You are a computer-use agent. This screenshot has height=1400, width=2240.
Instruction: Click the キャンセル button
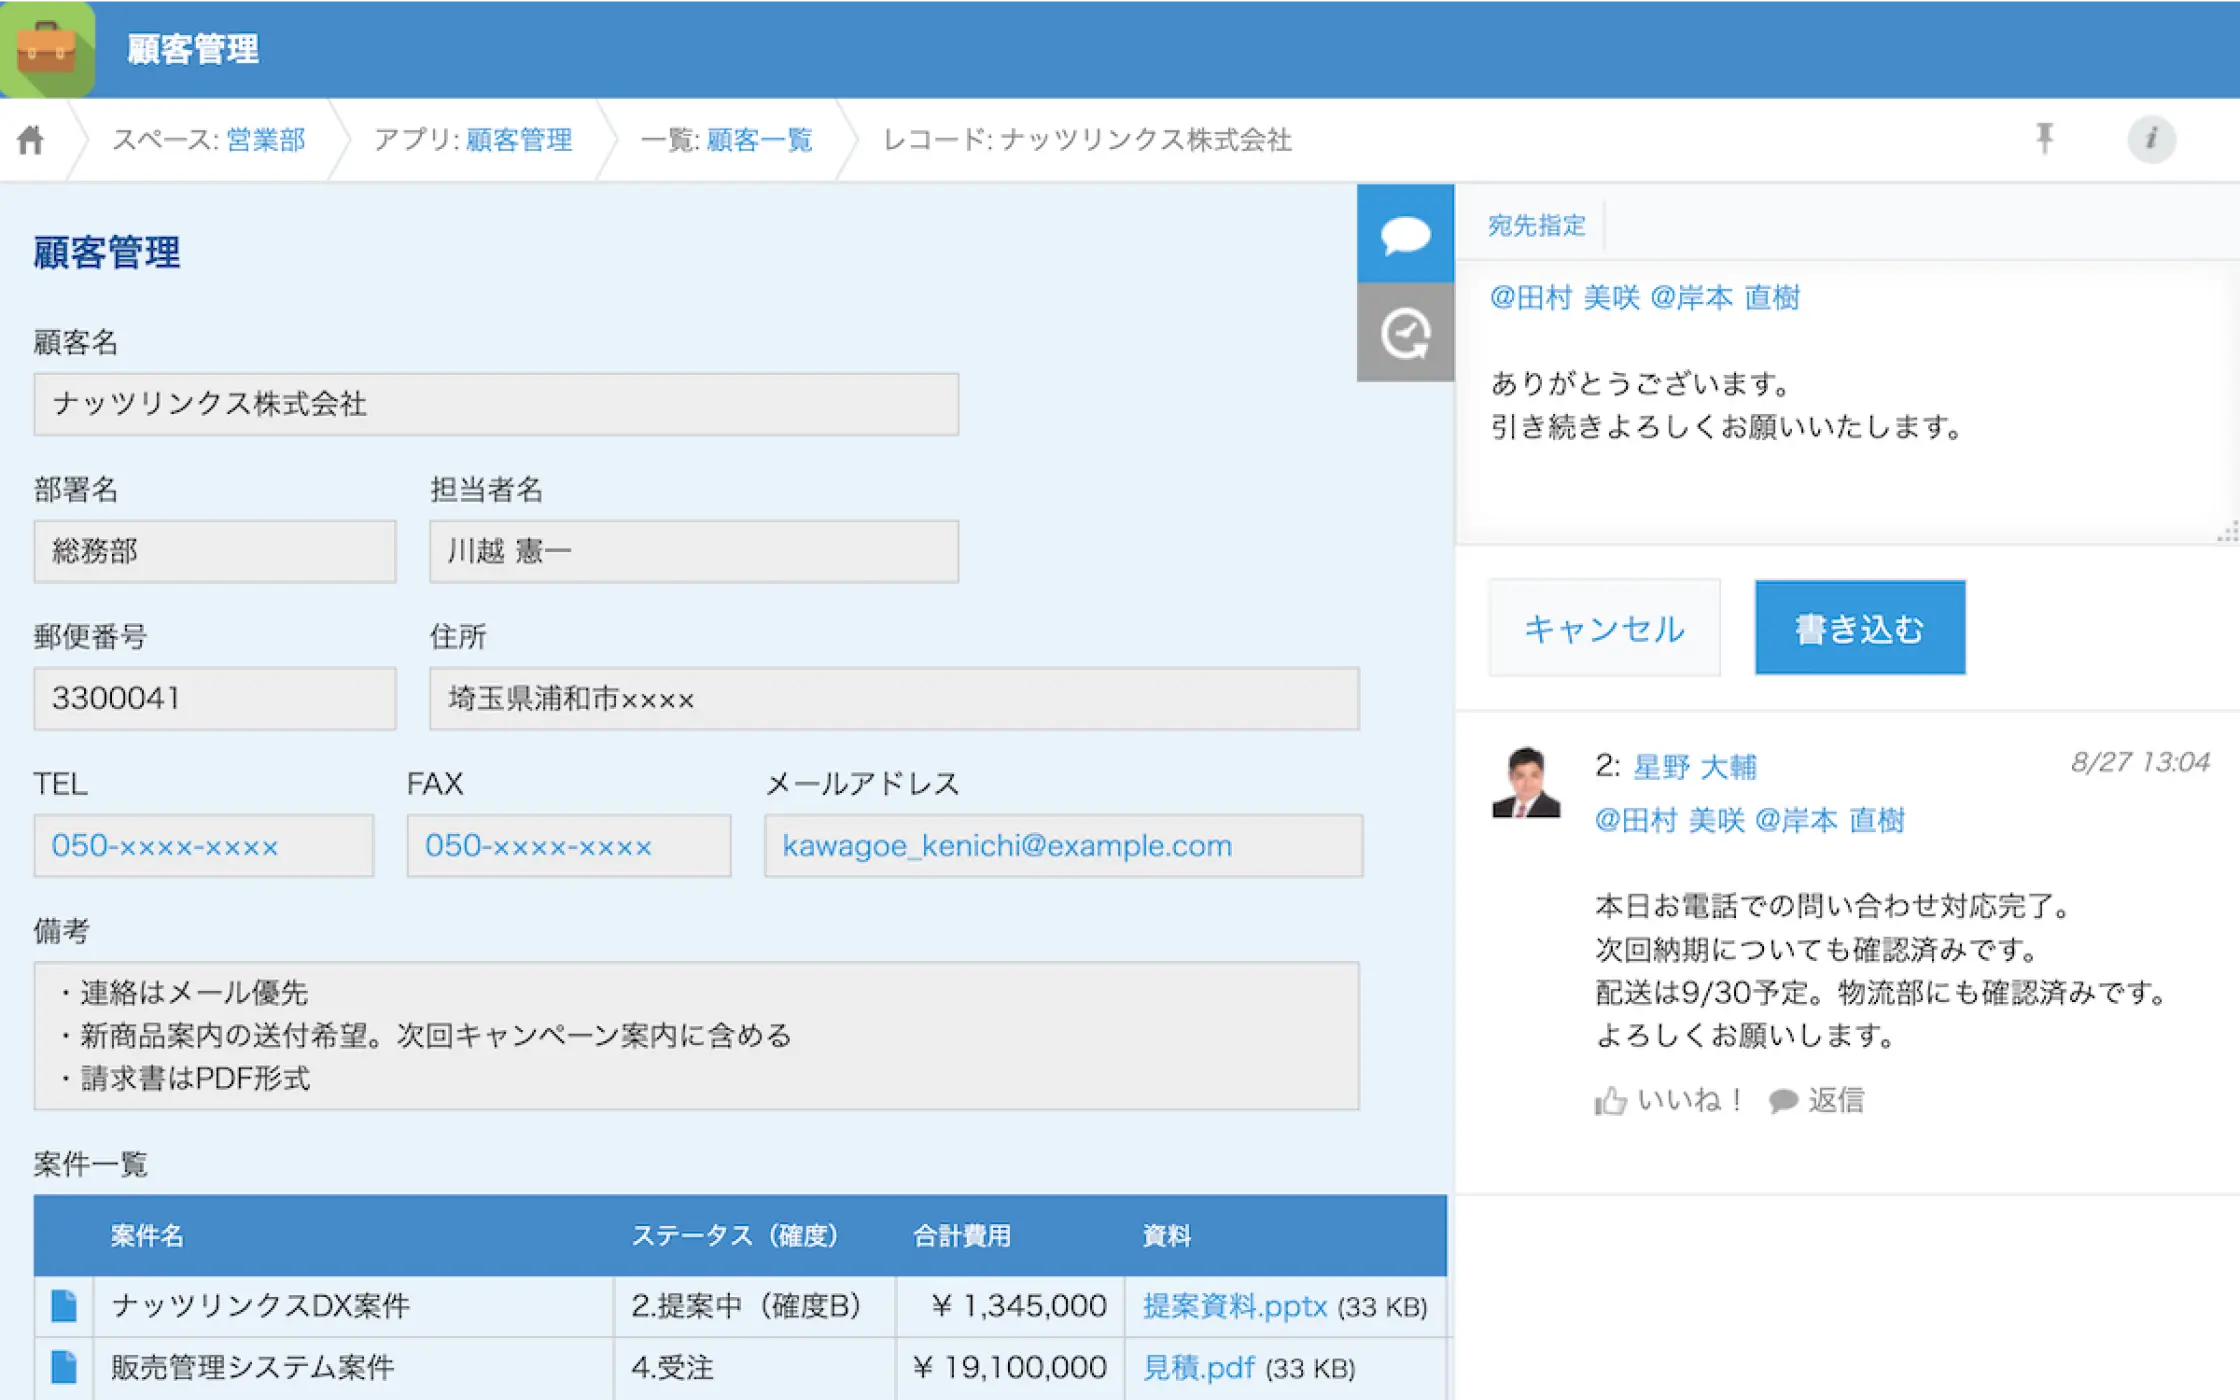tap(1604, 628)
